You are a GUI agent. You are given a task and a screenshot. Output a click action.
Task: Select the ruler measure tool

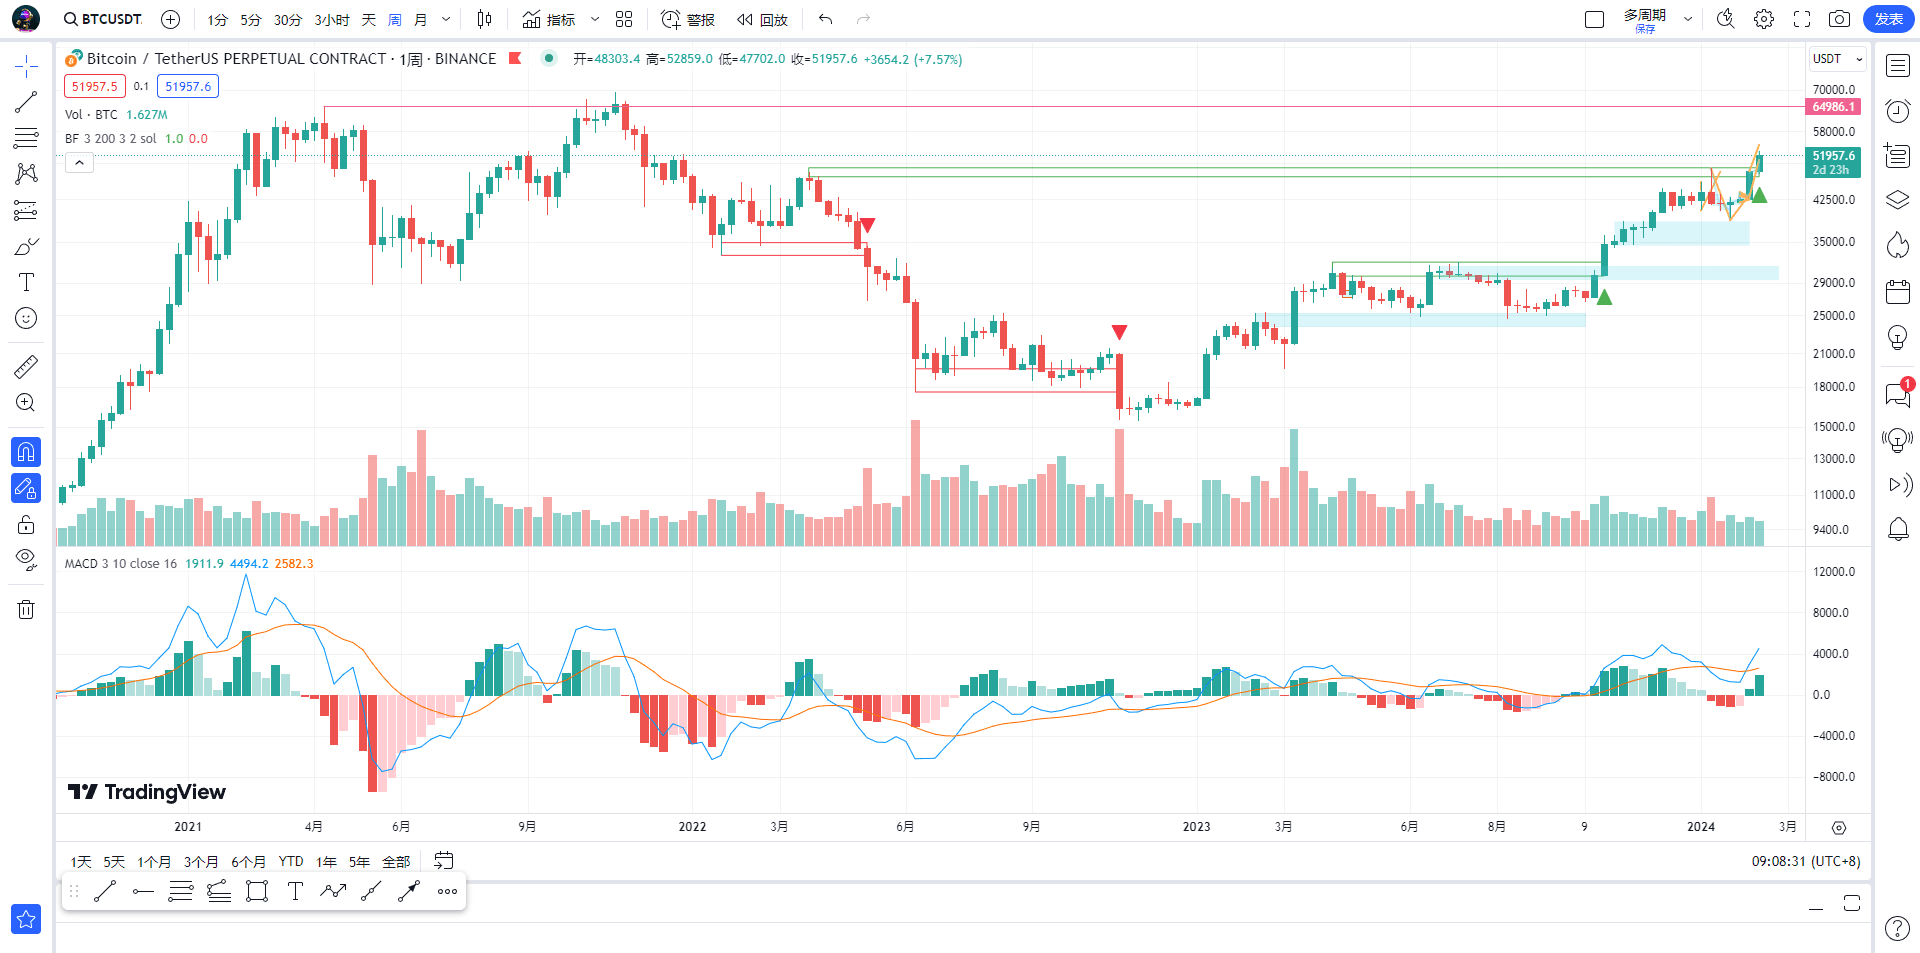(26, 367)
